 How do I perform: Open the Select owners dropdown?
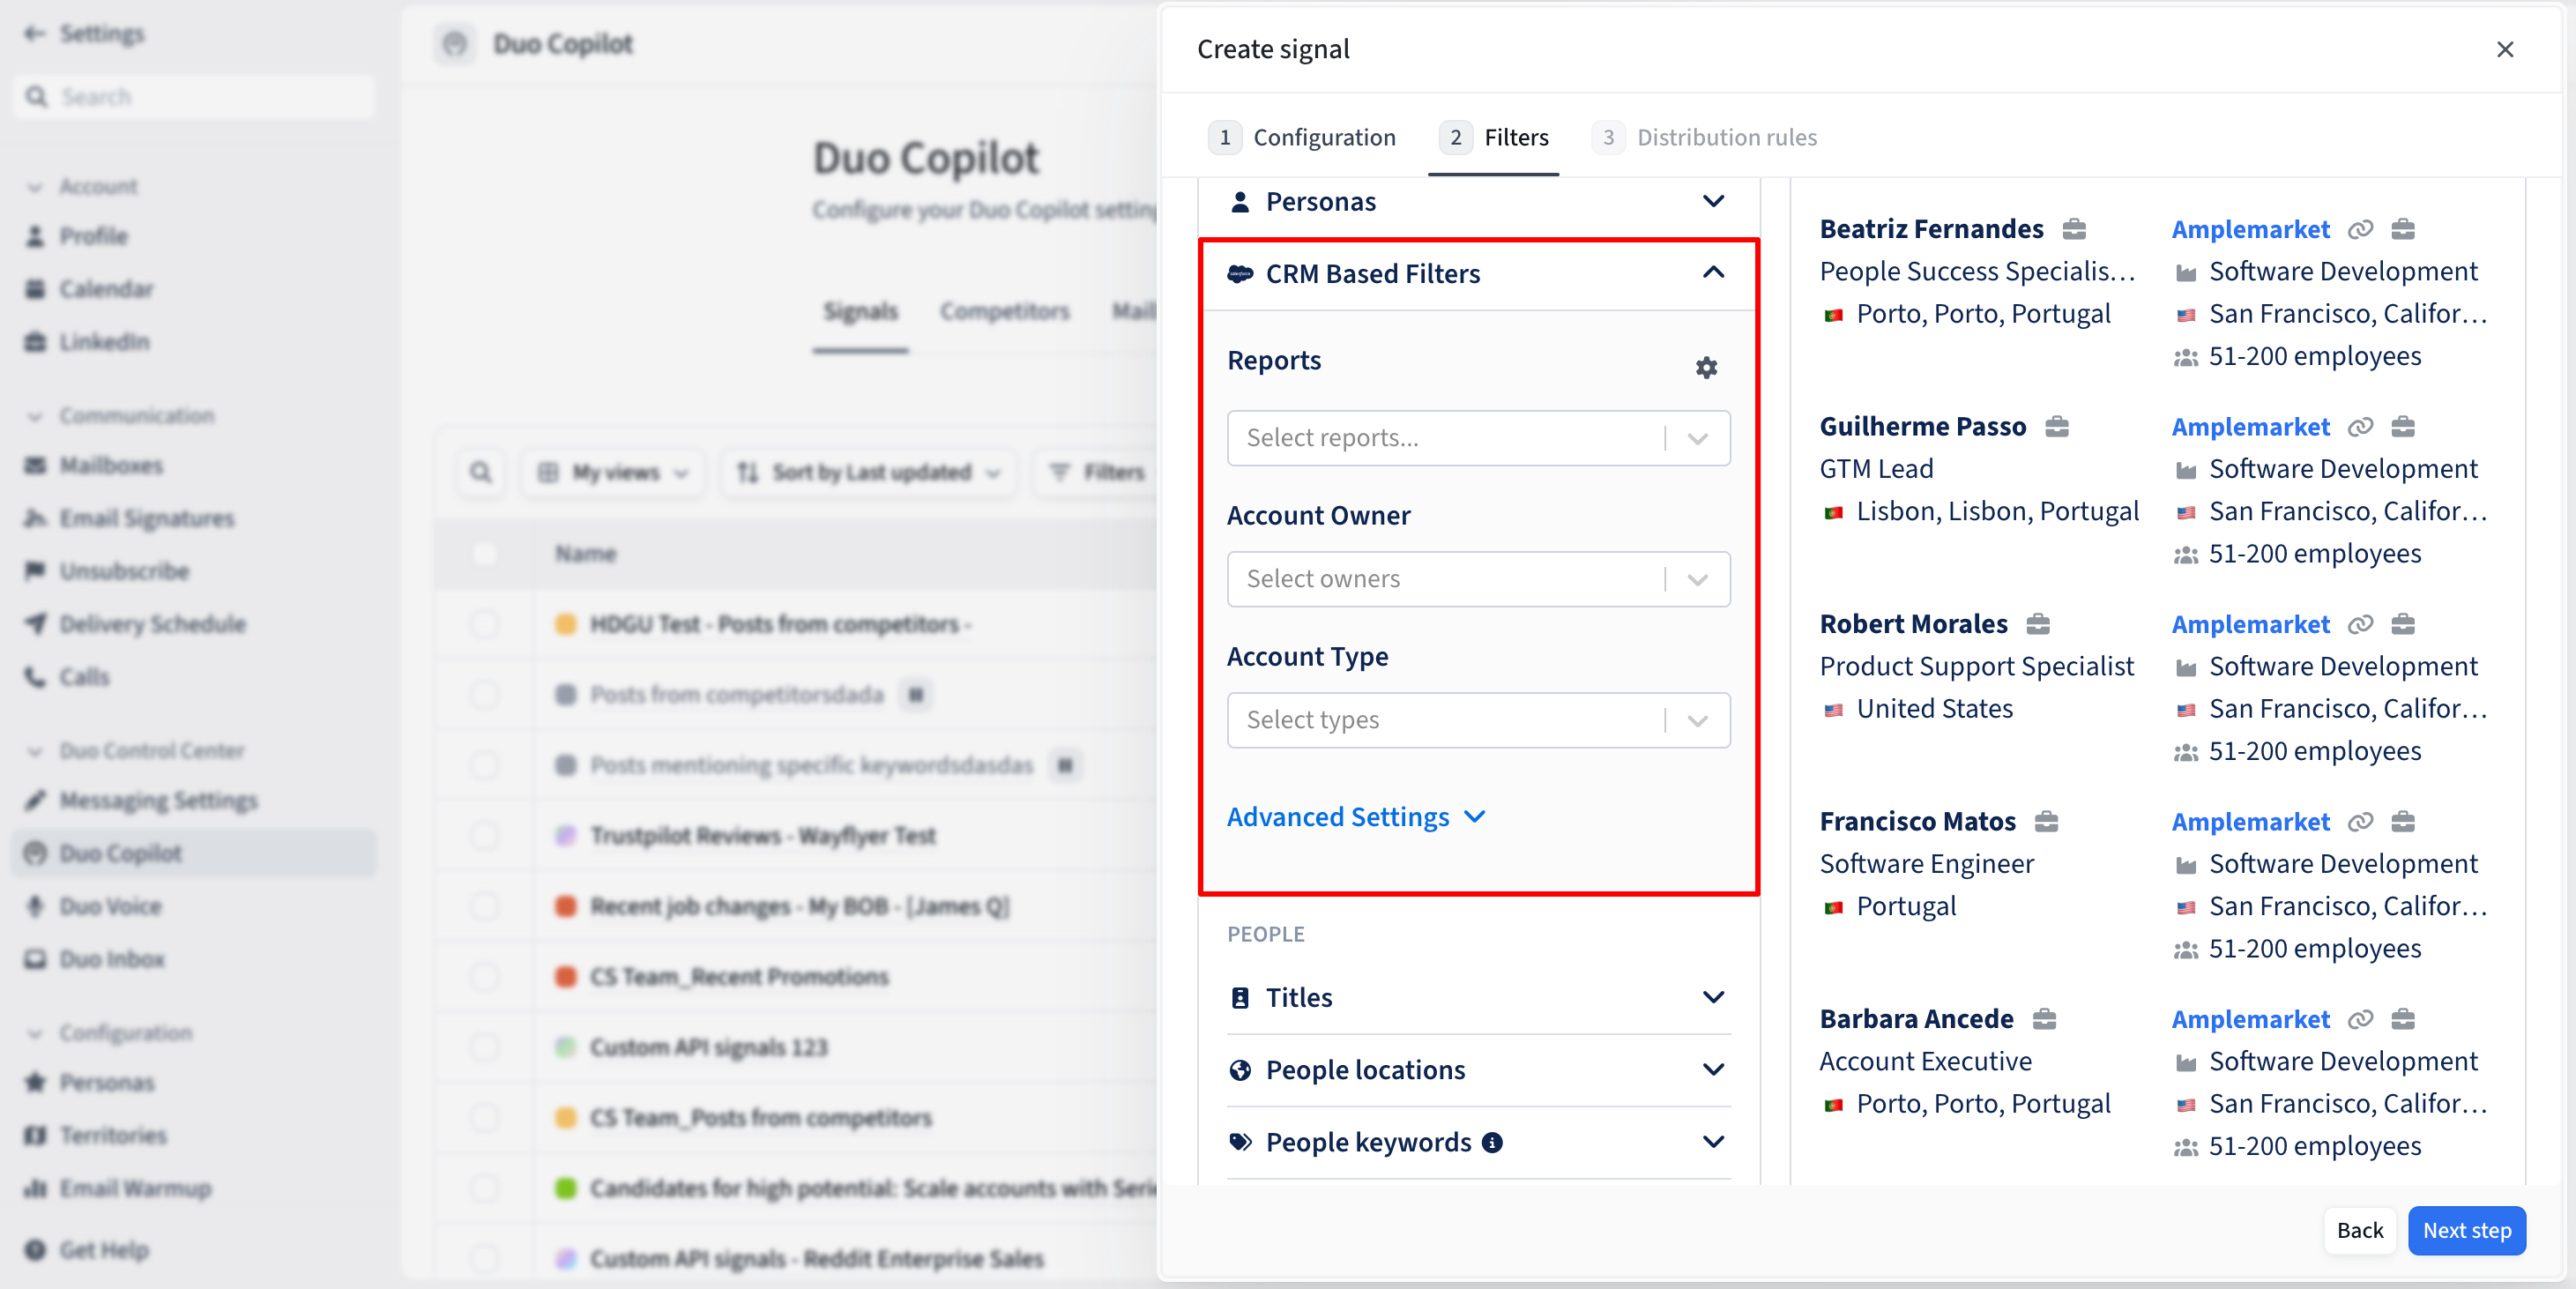pos(1478,579)
